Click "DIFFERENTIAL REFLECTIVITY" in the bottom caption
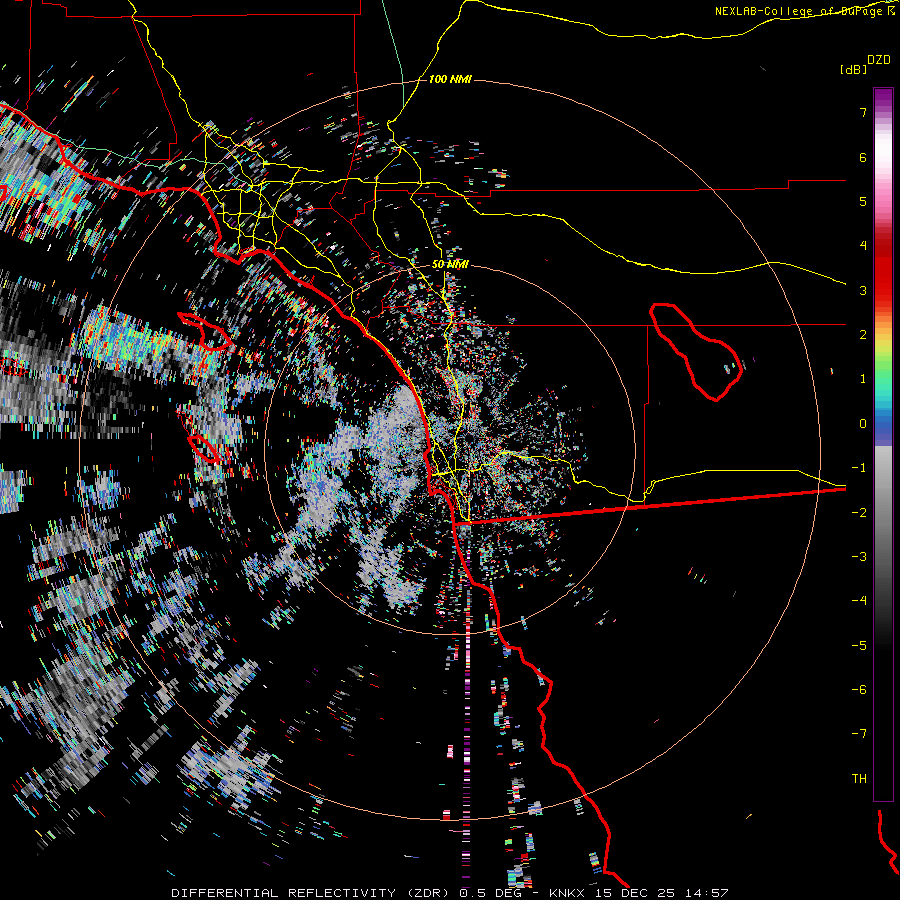The image size is (900, 900). [284, 893]
